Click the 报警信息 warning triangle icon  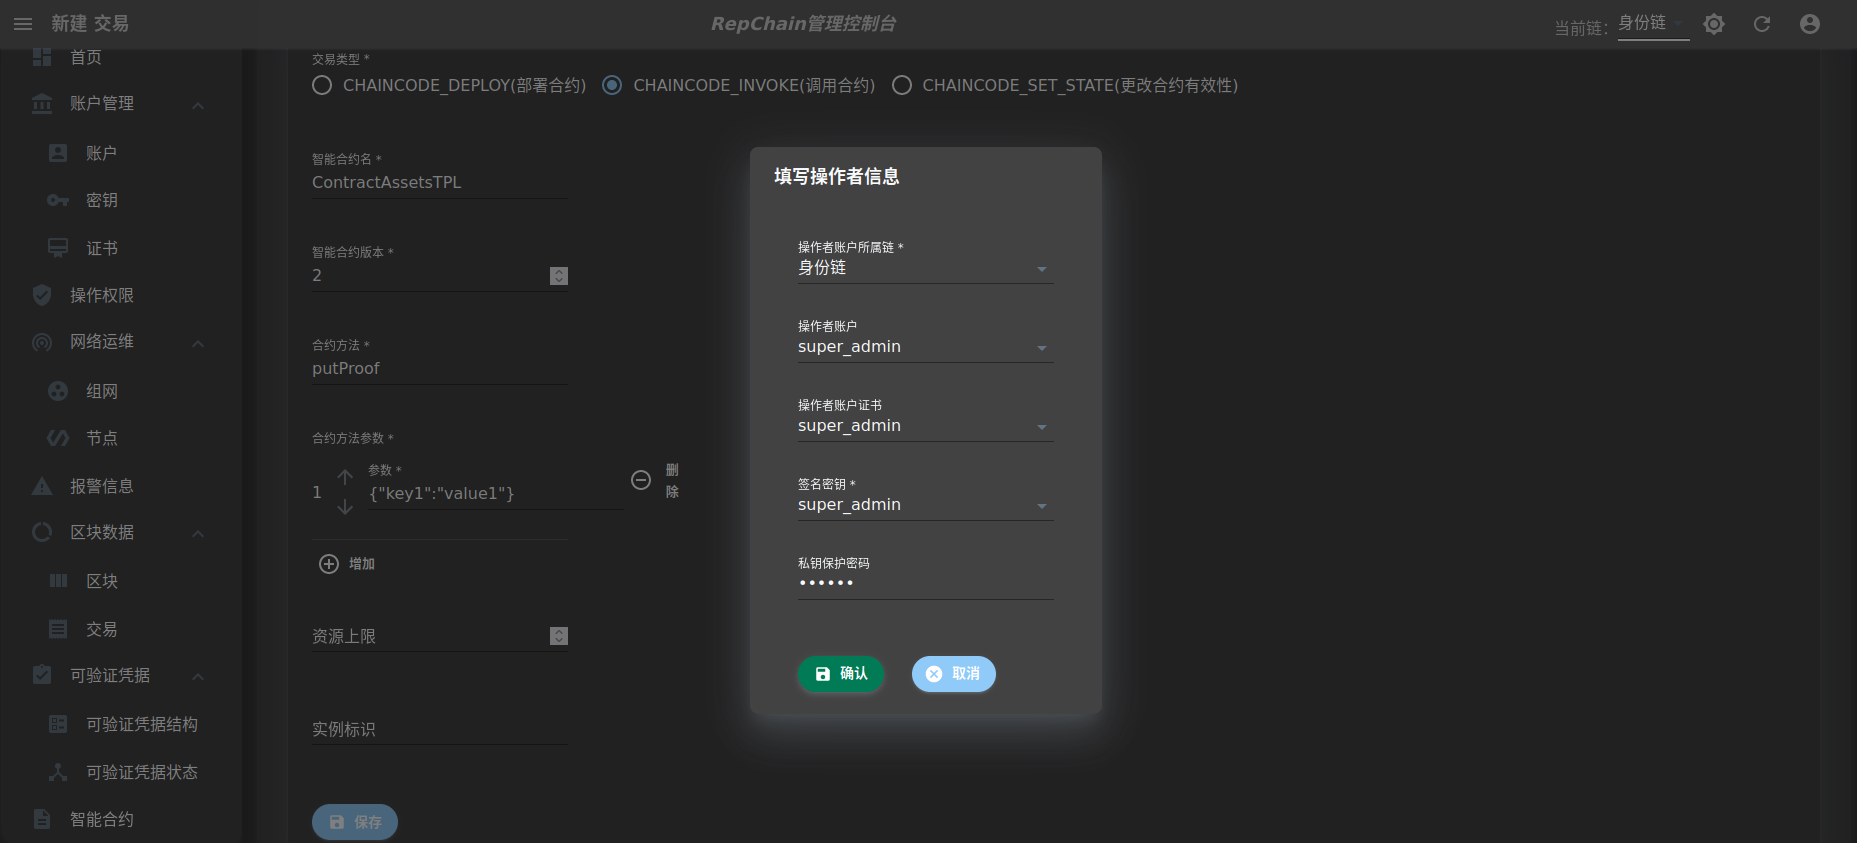click(x=42, y=486)
